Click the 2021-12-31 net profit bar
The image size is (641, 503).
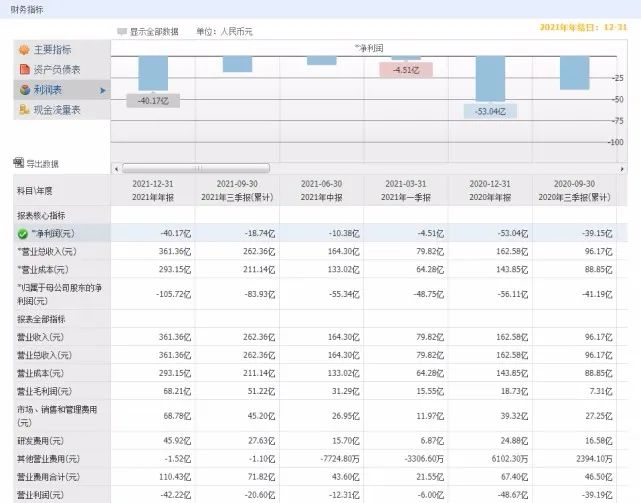(x=153, y=73)
